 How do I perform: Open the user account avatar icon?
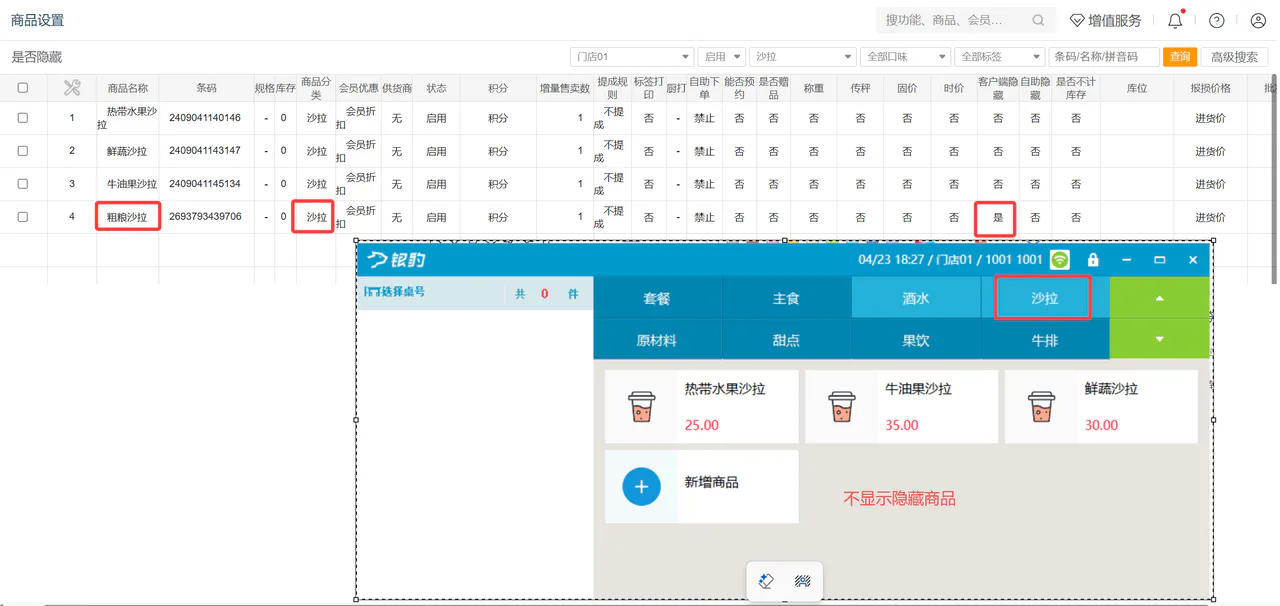(x=1258, y=20)
